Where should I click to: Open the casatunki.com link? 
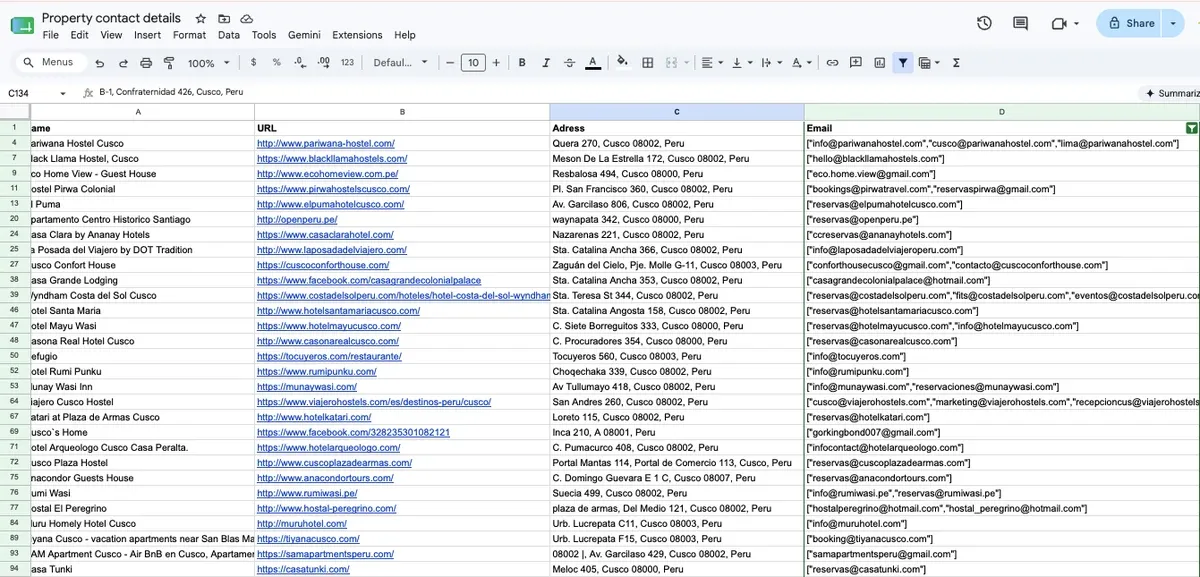(303, 569)
